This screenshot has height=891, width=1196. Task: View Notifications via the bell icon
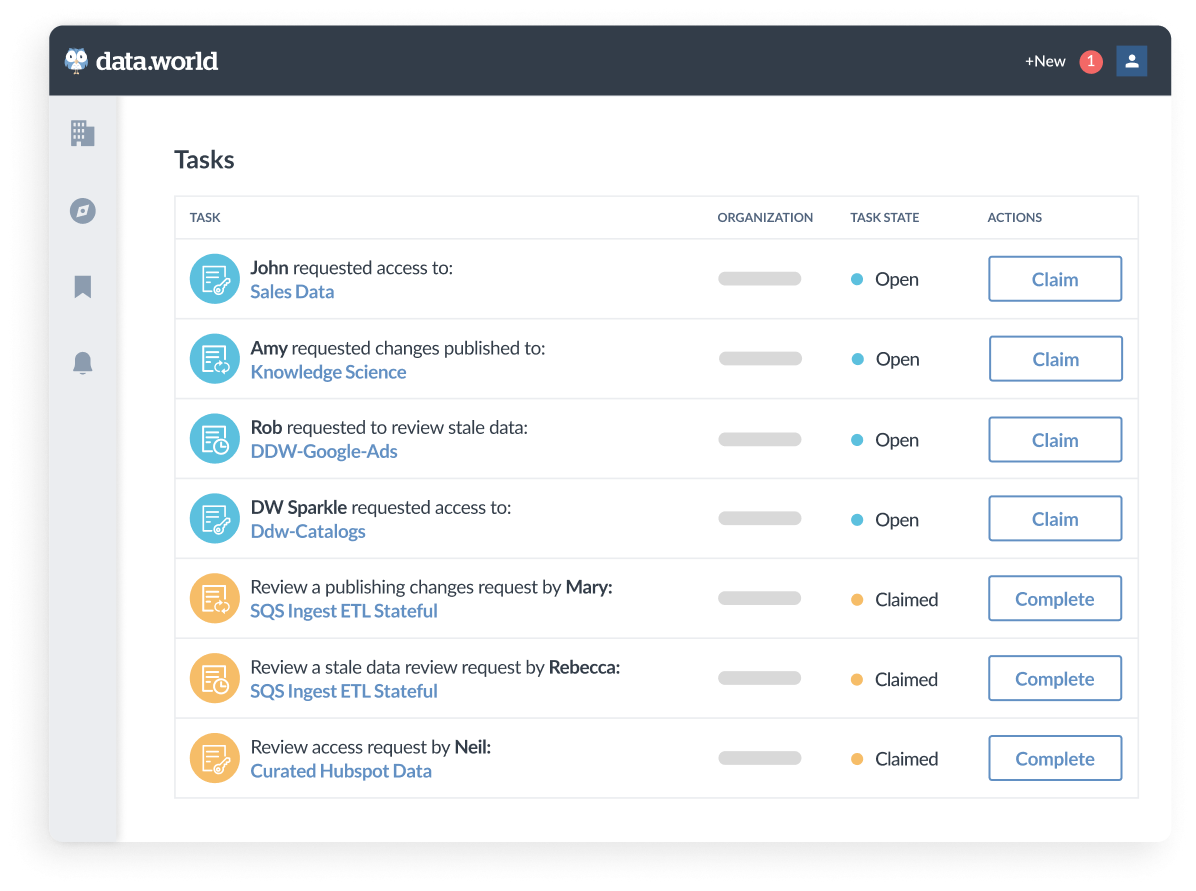(82, 363)
